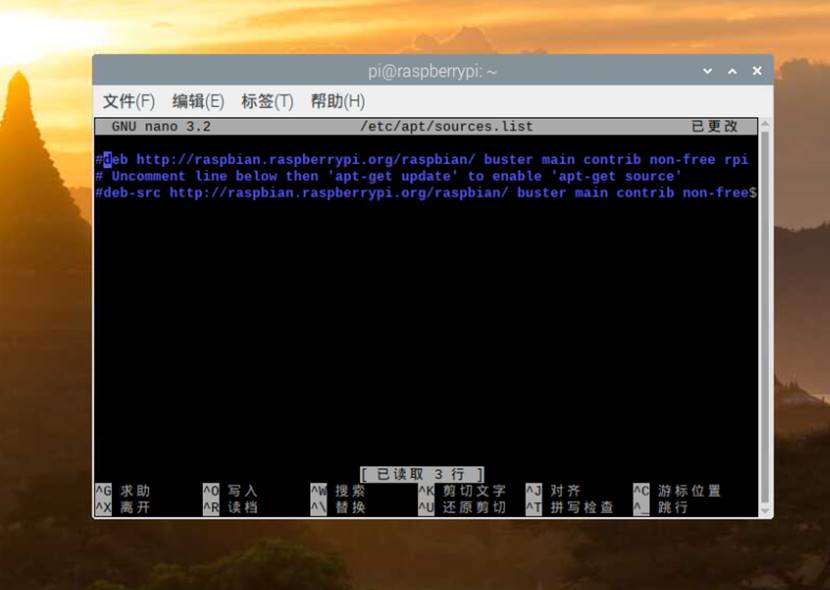Image resolution: width=830 pixels, height=590 pixels.
Task: Click the ^K 剪切文字 shortcut
Action: 462,491
